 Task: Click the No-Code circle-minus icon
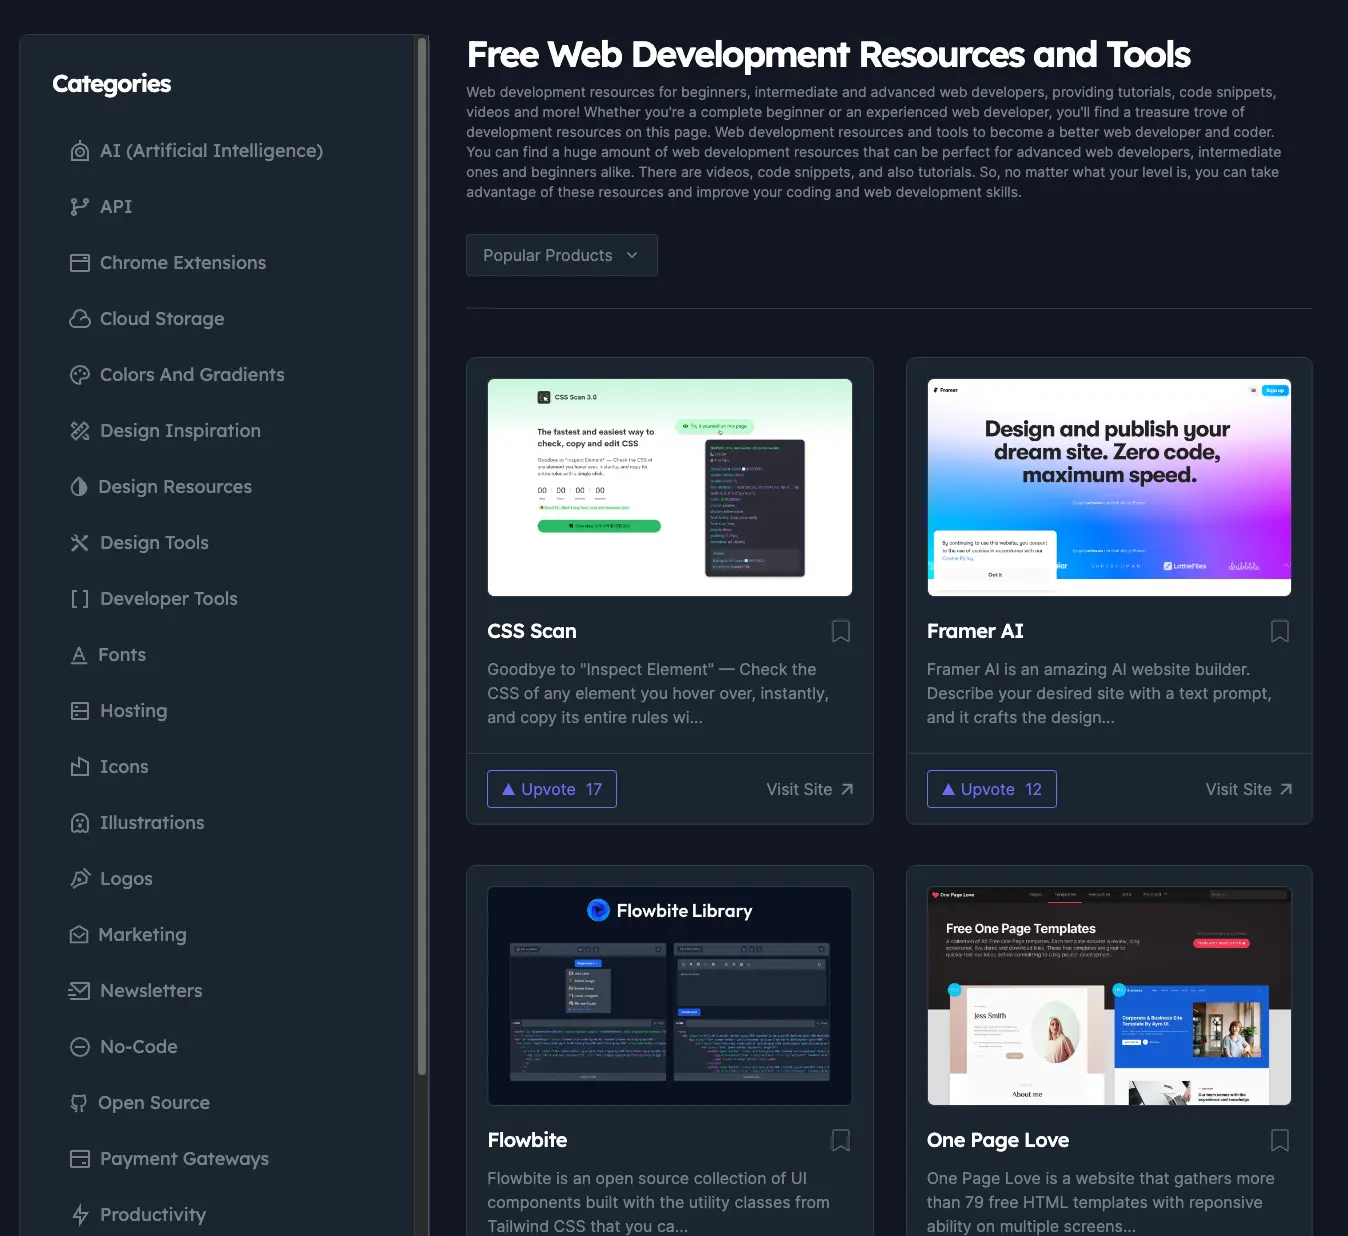(80, 1047)
